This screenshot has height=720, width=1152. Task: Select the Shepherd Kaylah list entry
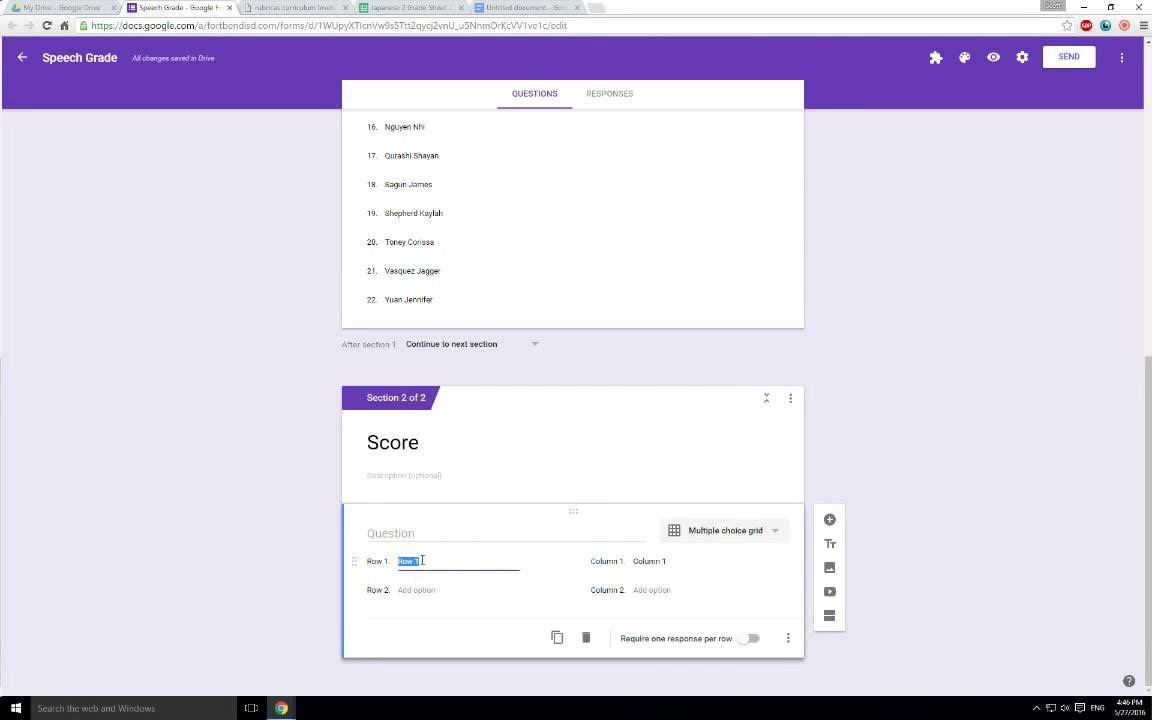[413, 214]
